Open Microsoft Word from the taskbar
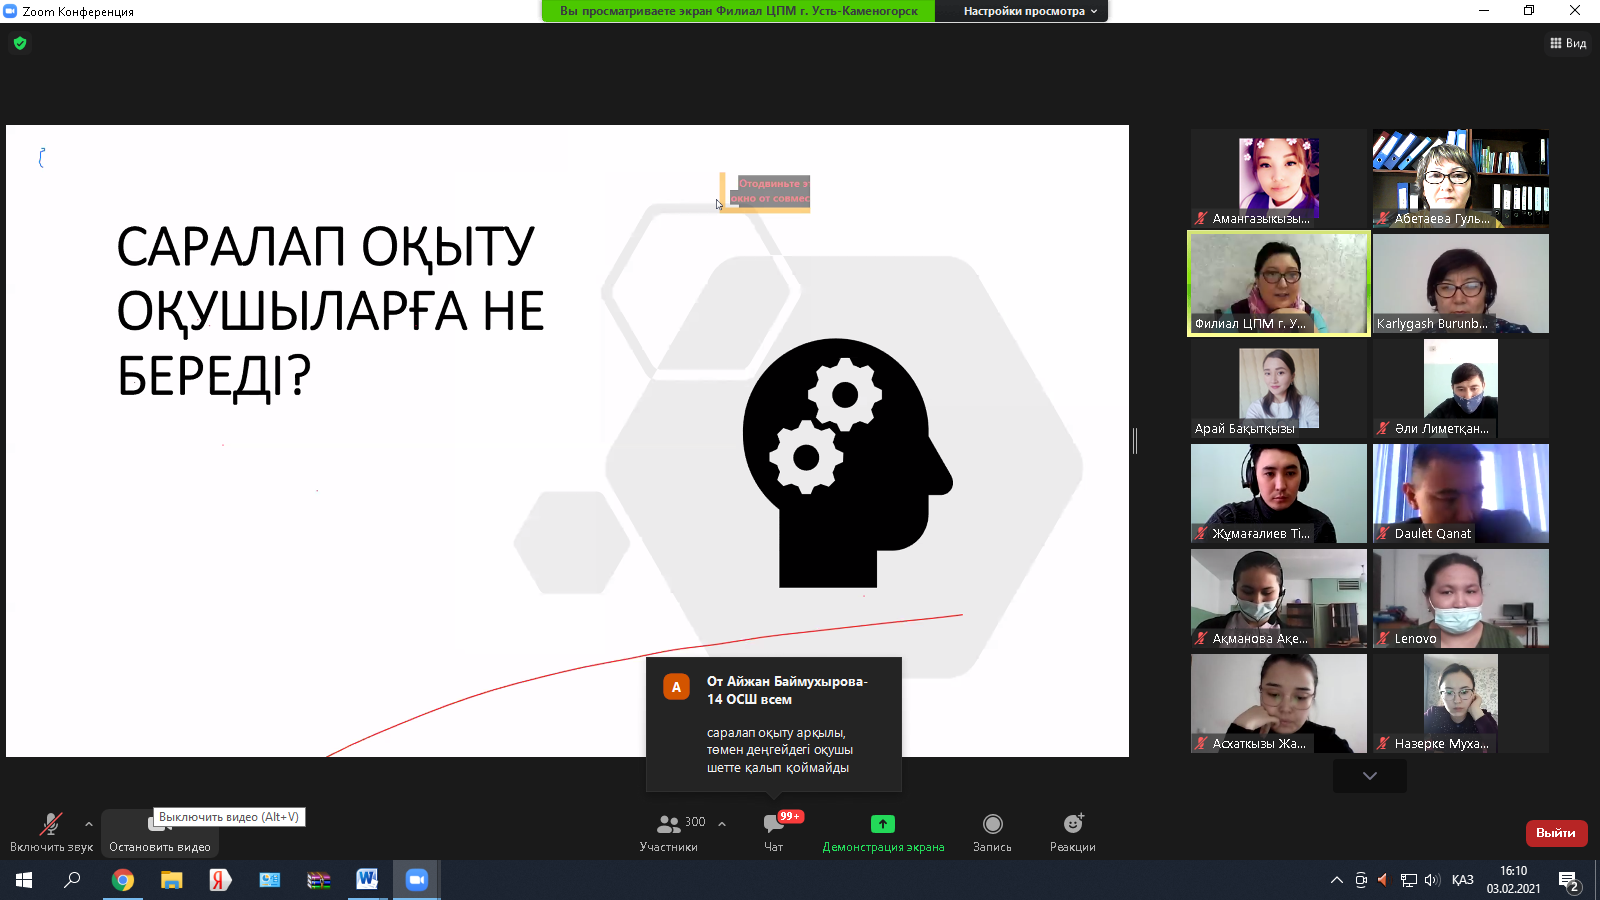The height and width of the screenshot is (900, 1600). pos(367,880)
